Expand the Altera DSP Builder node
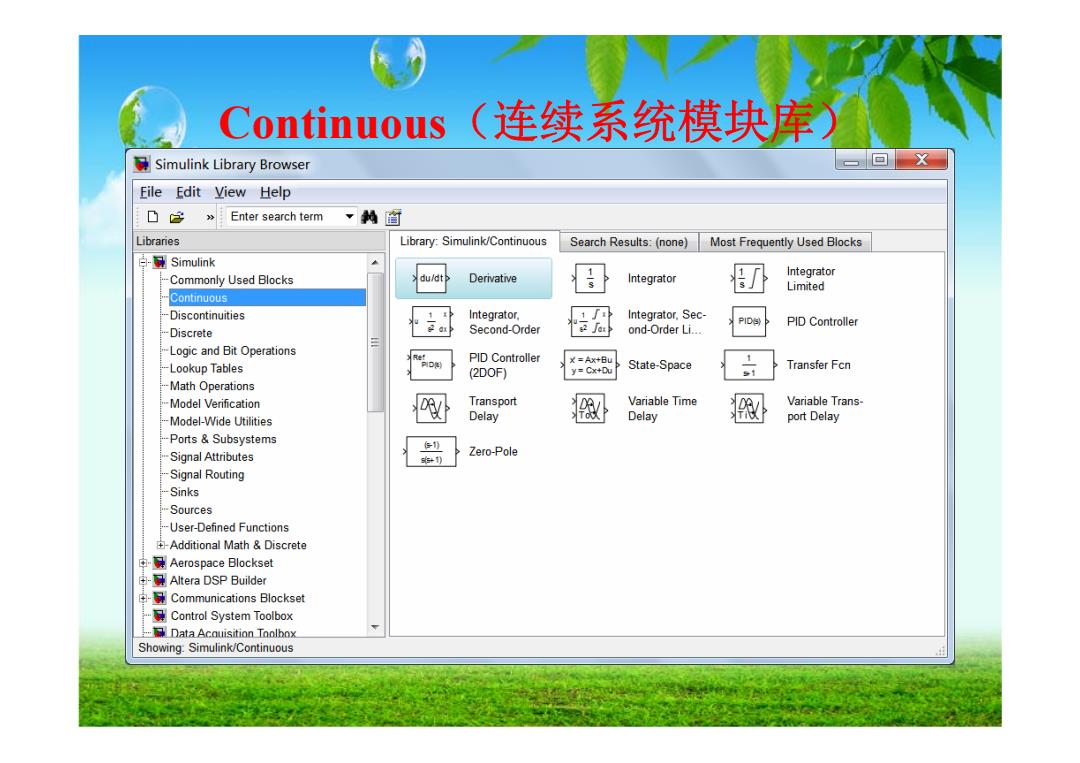The height and width of the screenshot is (763, 1080). pos(143,581)
